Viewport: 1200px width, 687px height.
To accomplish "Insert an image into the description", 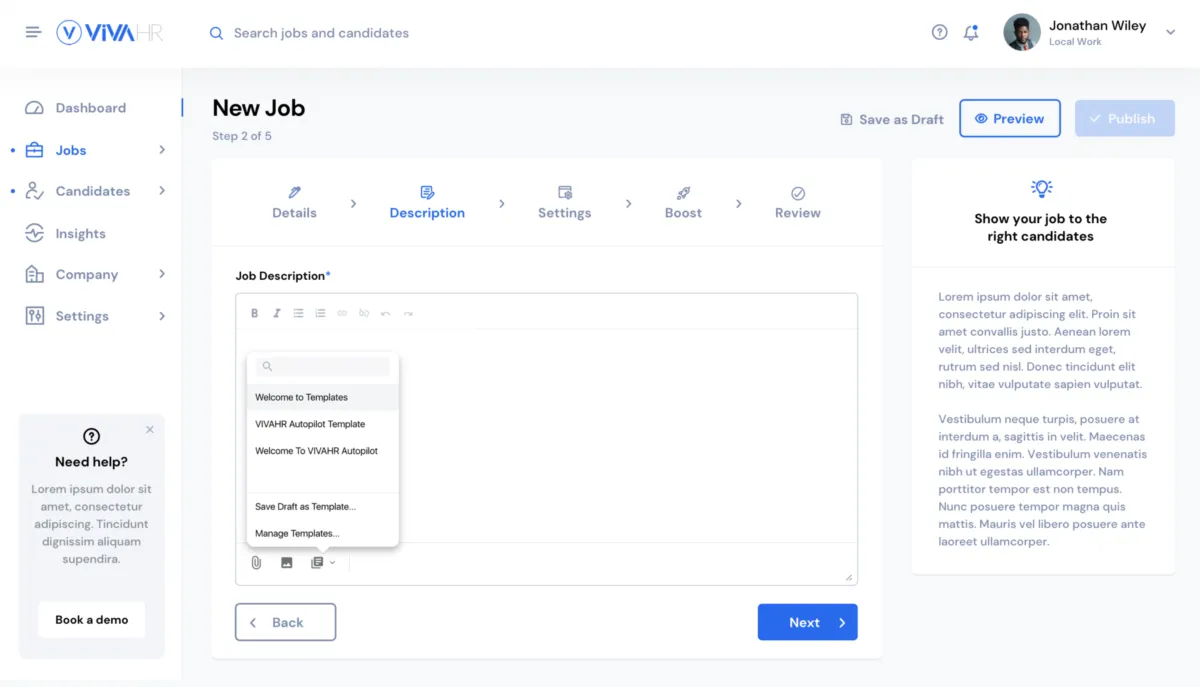I will point(287,563).
